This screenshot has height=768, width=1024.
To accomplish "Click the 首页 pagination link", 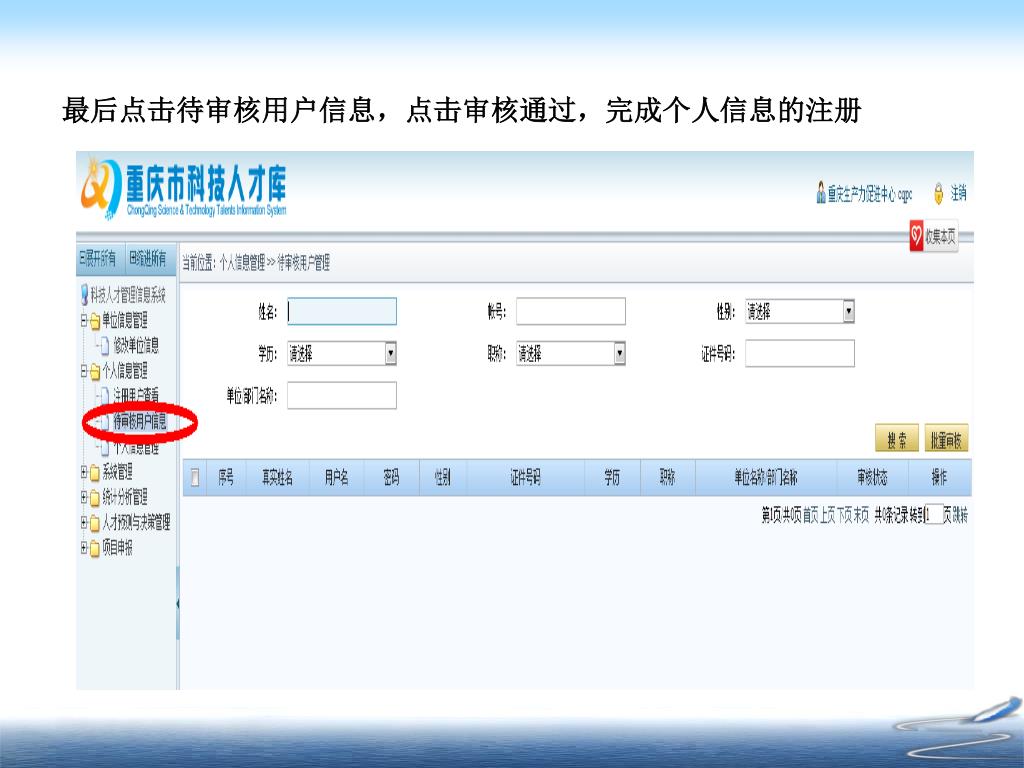I will point(810,516).
